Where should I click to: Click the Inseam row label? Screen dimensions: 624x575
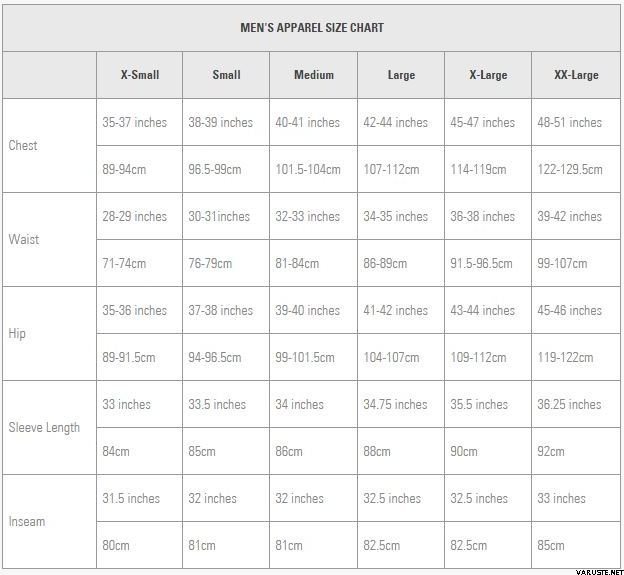[27, 521]
